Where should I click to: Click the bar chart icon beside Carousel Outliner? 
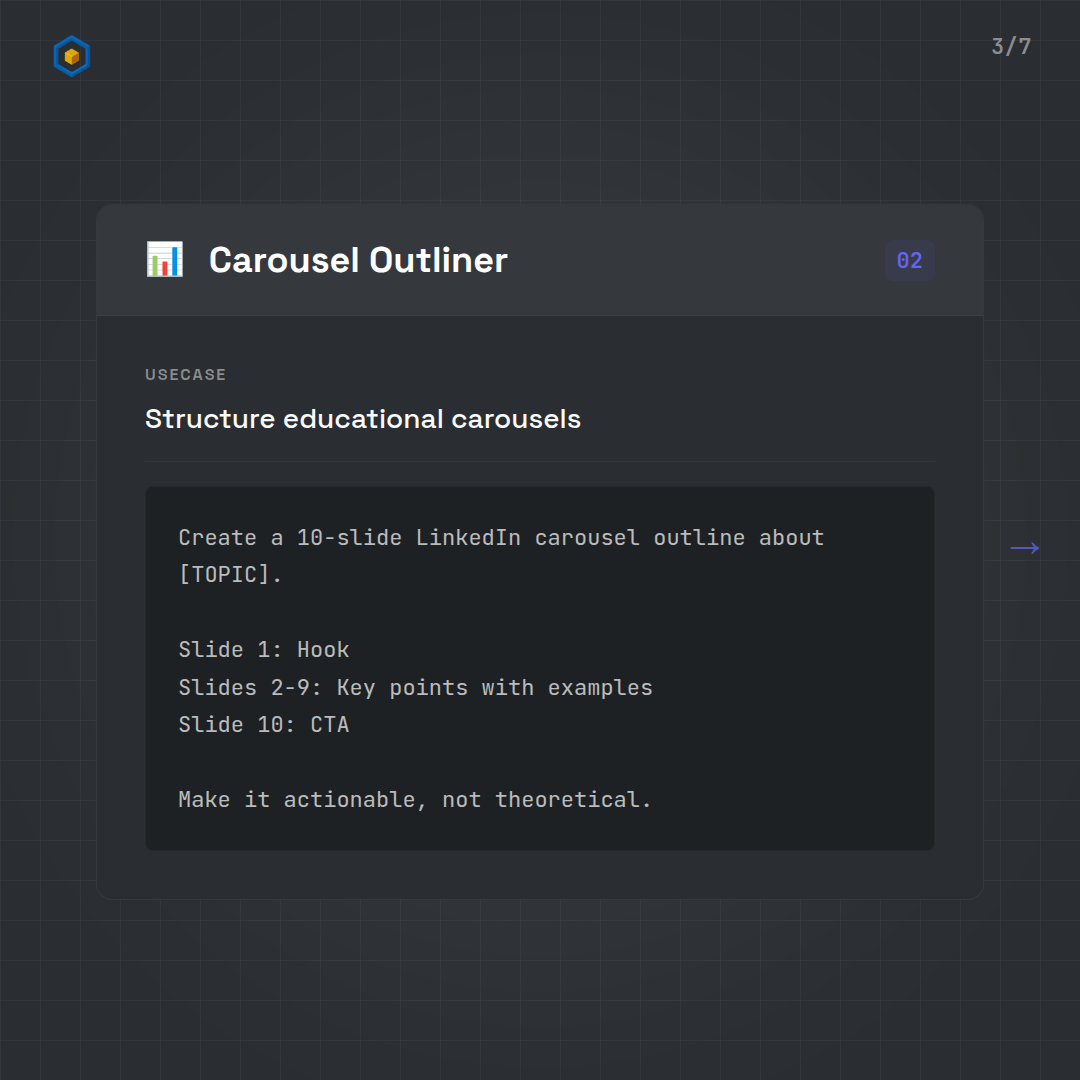(164, 260)
